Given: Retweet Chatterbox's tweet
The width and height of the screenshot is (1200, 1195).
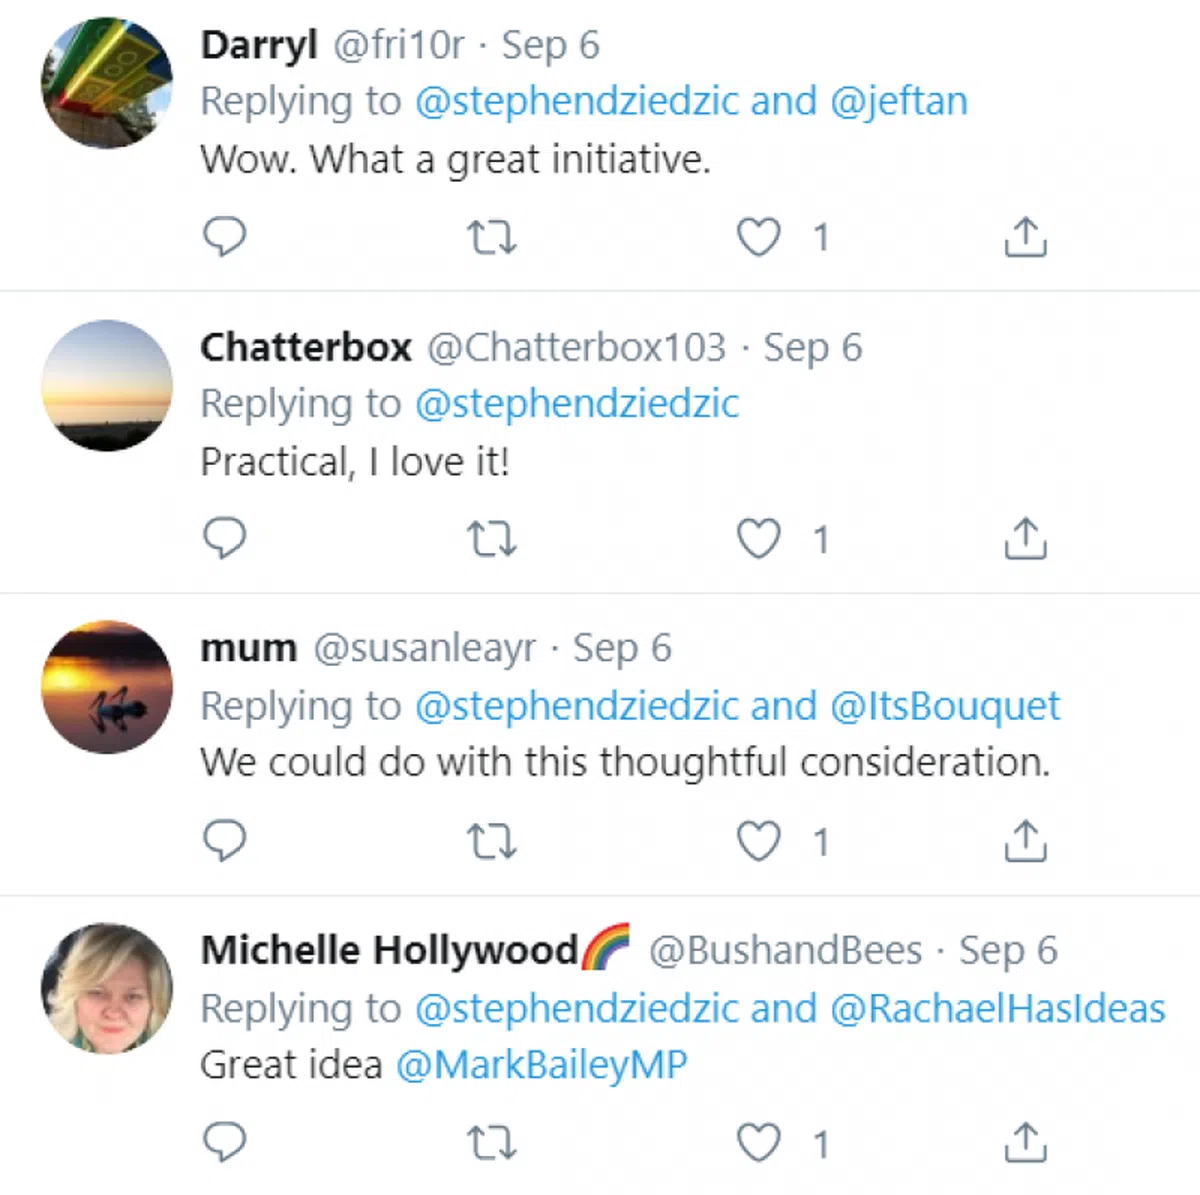Looking at the screenshot, I should 491,539.
